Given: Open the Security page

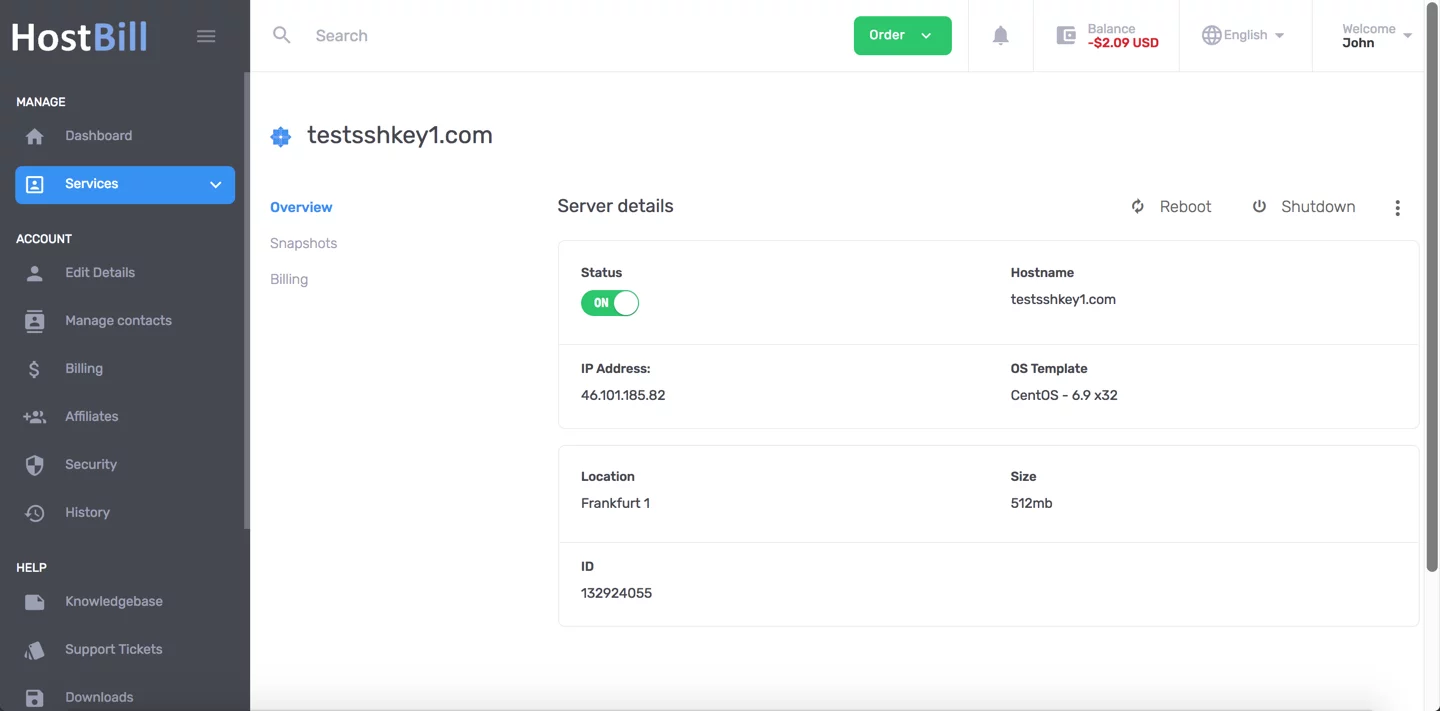Looking at the screenshot, I should click(91, 465).
